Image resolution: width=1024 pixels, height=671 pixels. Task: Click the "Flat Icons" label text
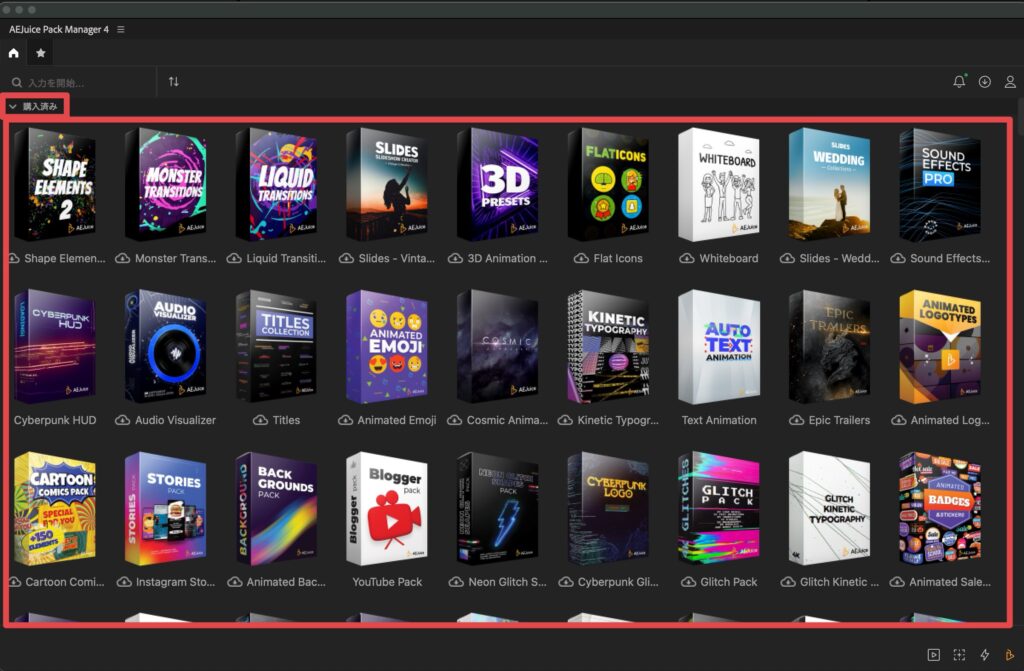(618, 258)
